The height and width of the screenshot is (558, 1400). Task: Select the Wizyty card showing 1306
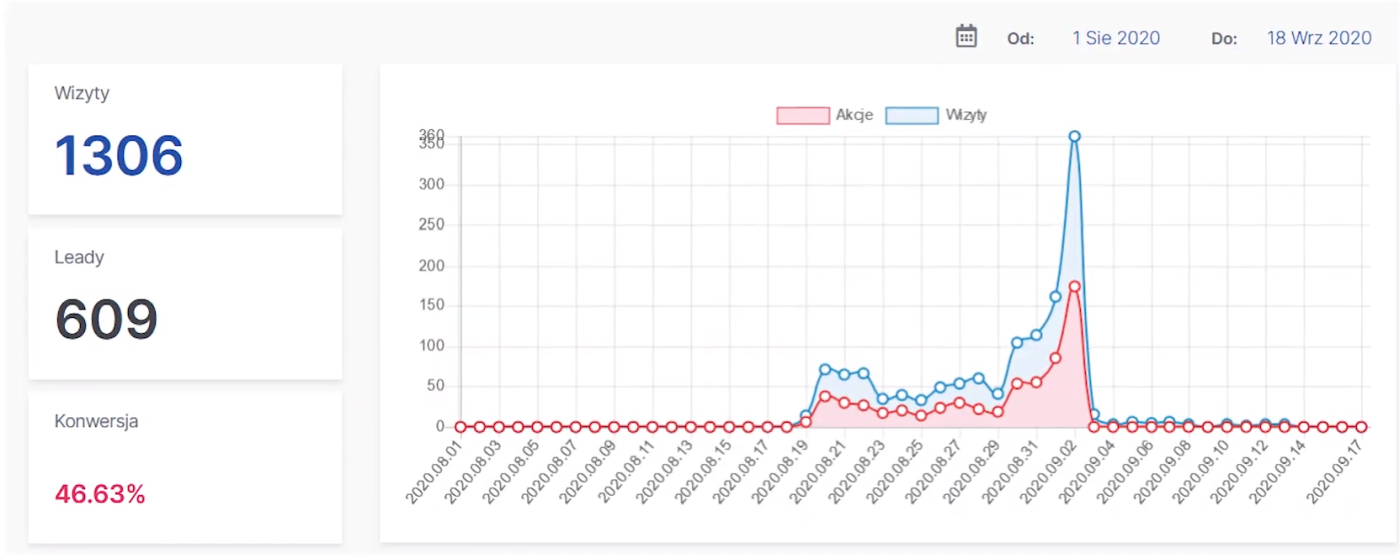(x=185, y=140)
